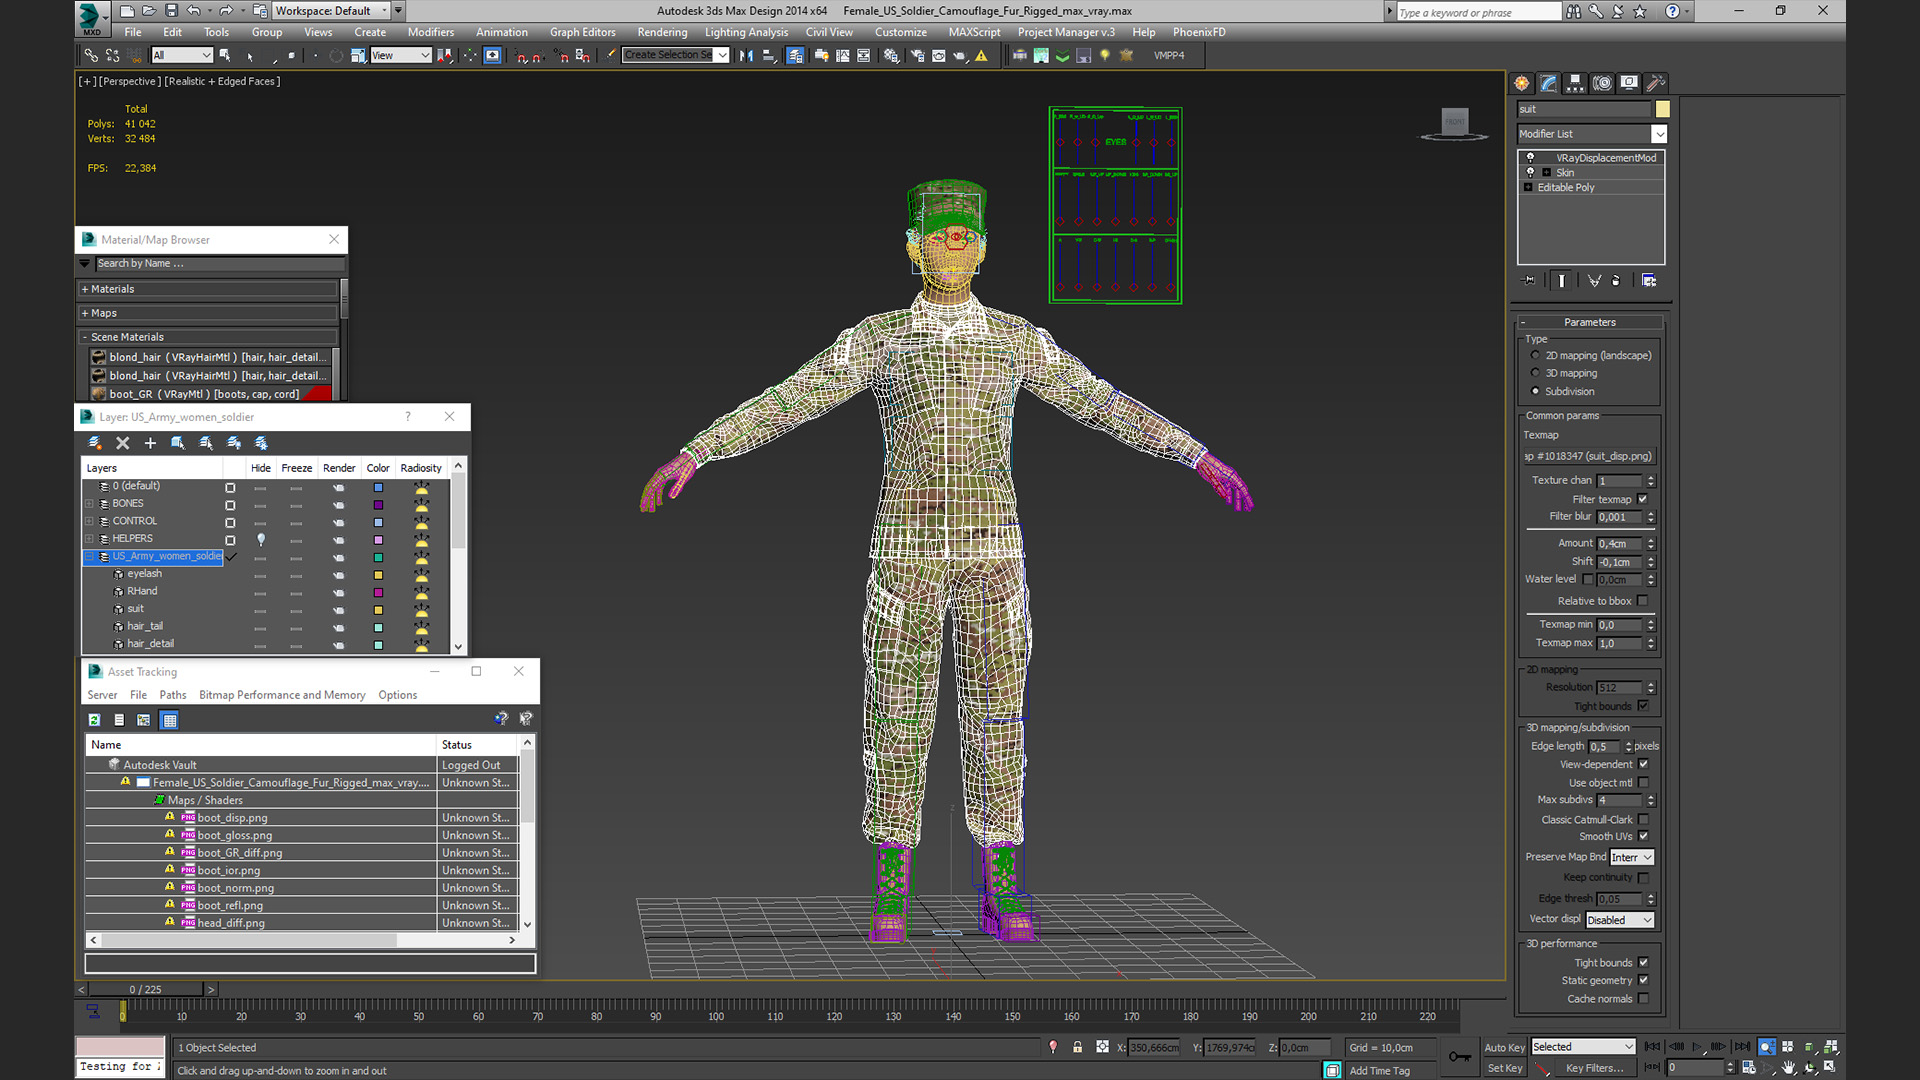The image size is (1920, 1080).
Task: Refresh the Asset Tracking list icon
Action: coord(94,720)
